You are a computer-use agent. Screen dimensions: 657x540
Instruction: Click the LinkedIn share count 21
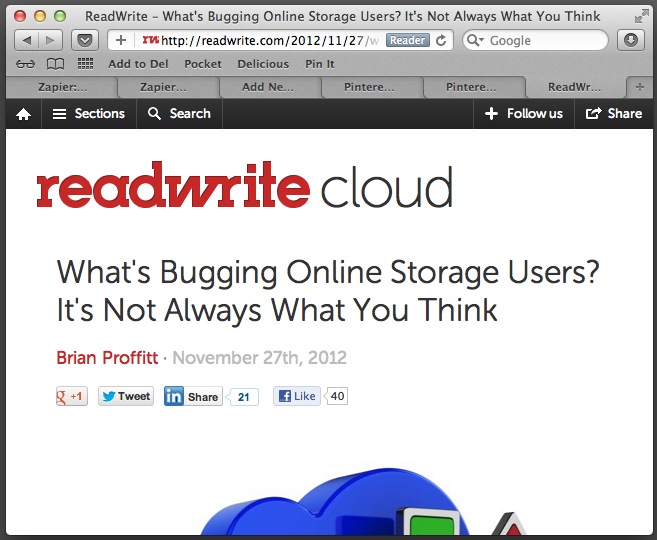click(244, 397)
